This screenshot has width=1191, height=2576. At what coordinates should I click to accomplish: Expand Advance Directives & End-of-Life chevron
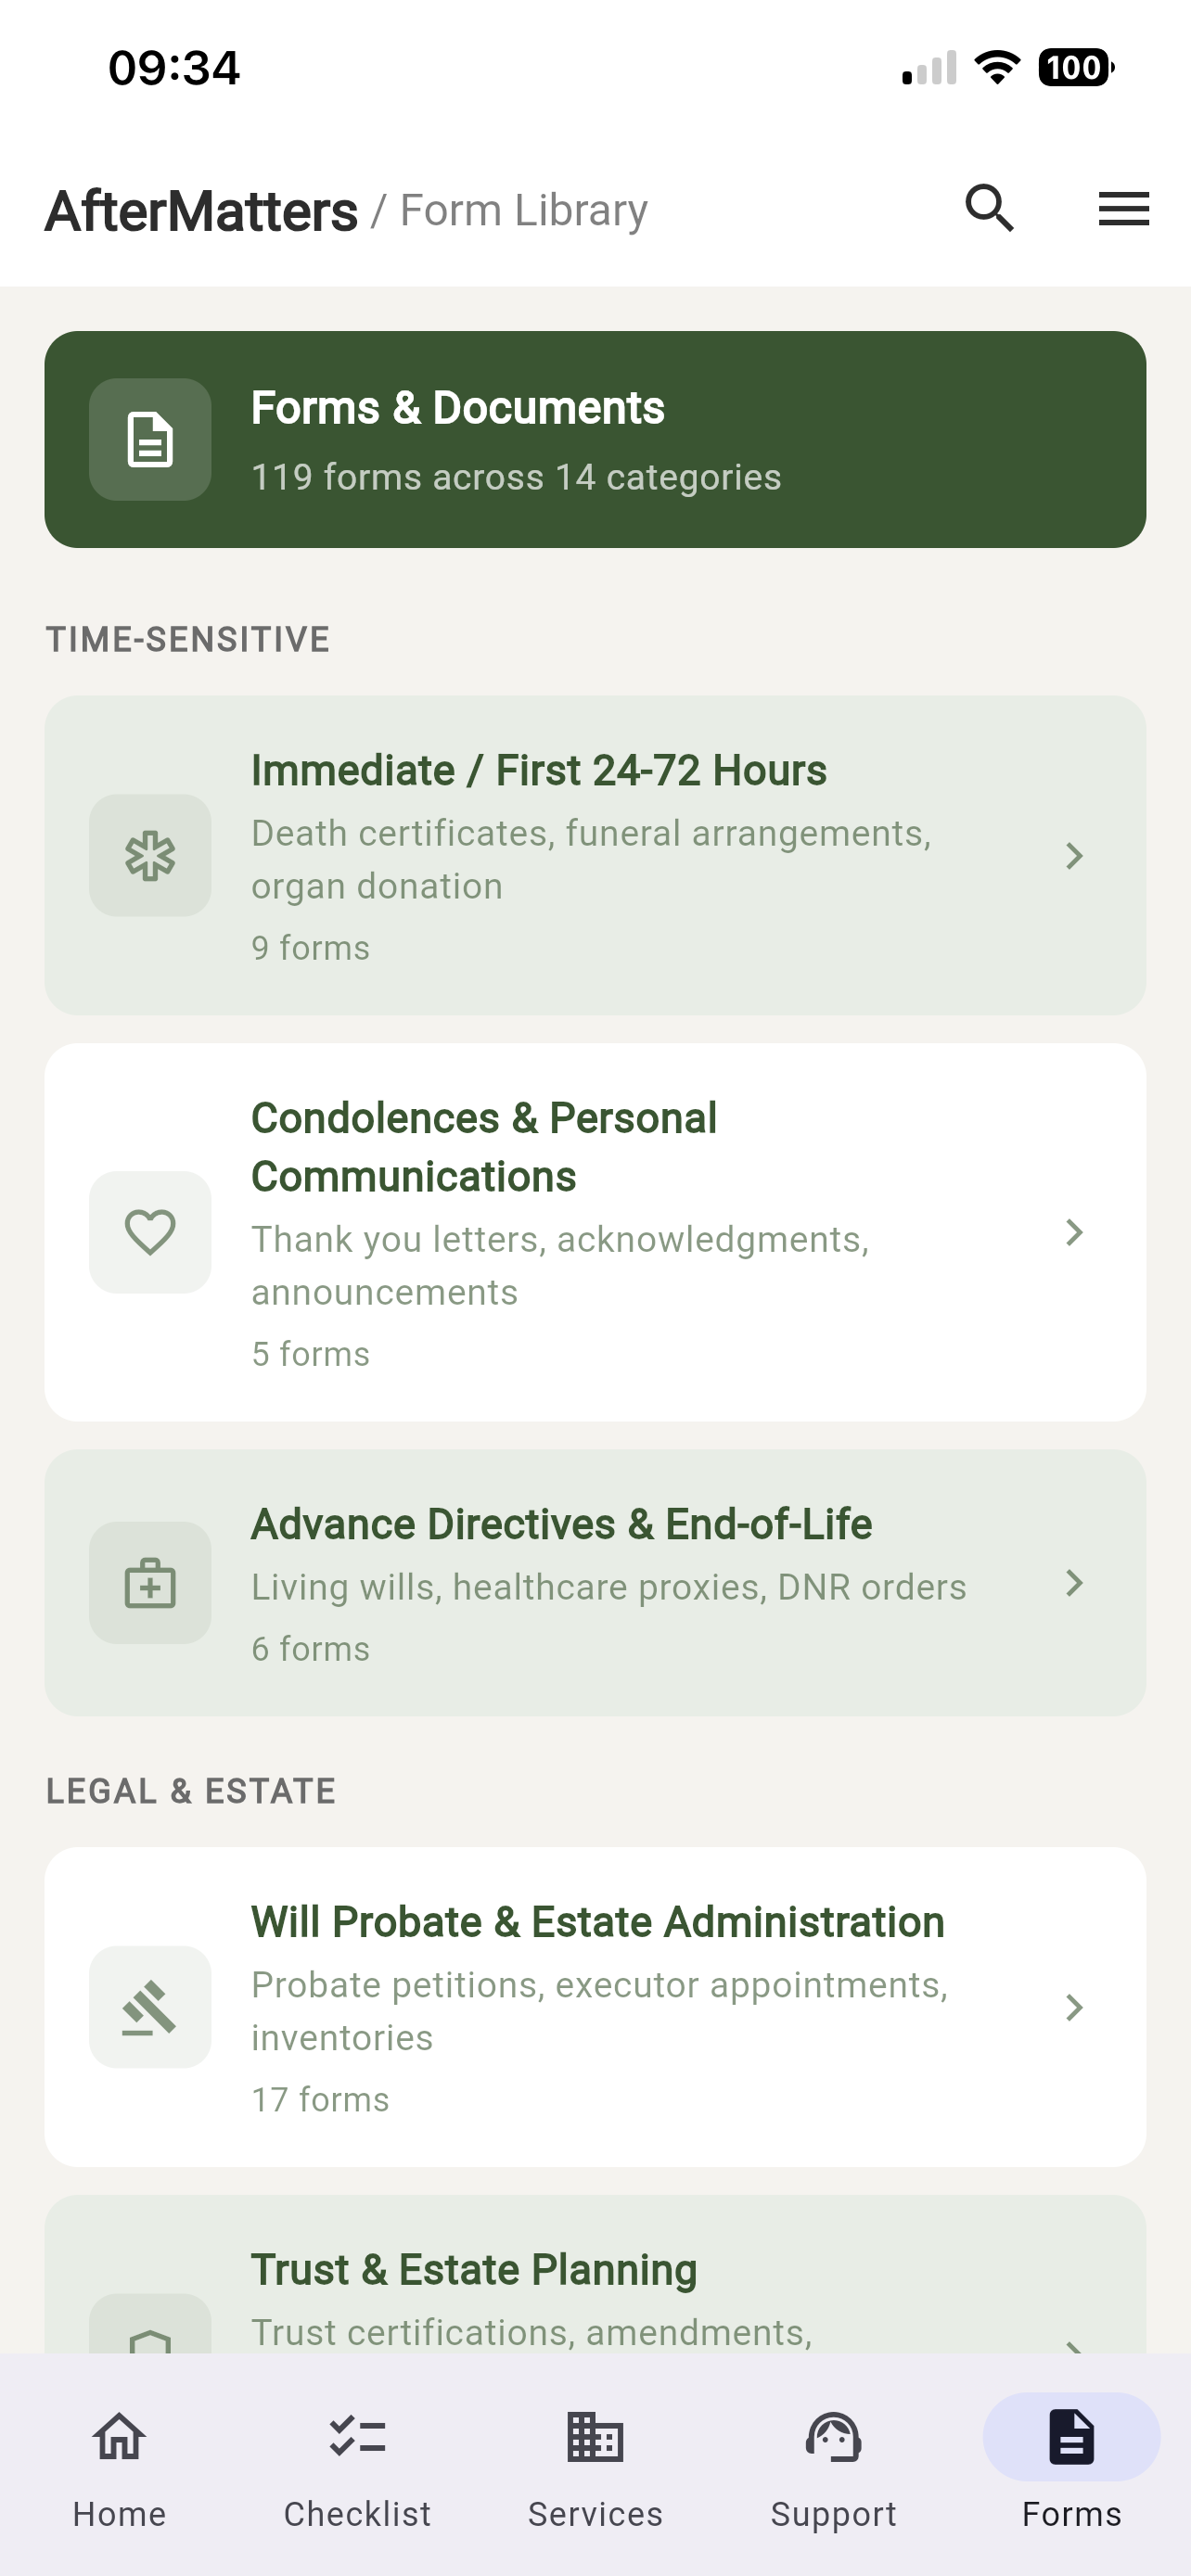pyautogui.click(x=1074, y=1583)
